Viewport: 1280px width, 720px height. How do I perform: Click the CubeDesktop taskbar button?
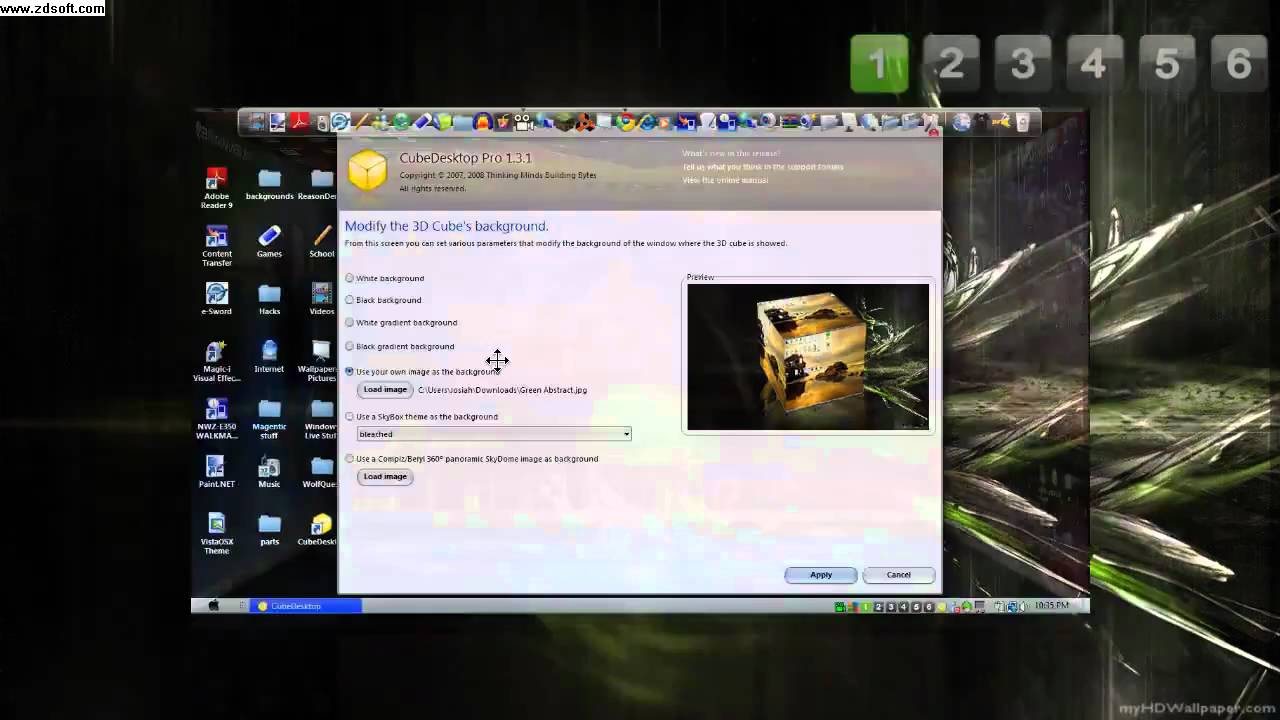coord(306,606)
